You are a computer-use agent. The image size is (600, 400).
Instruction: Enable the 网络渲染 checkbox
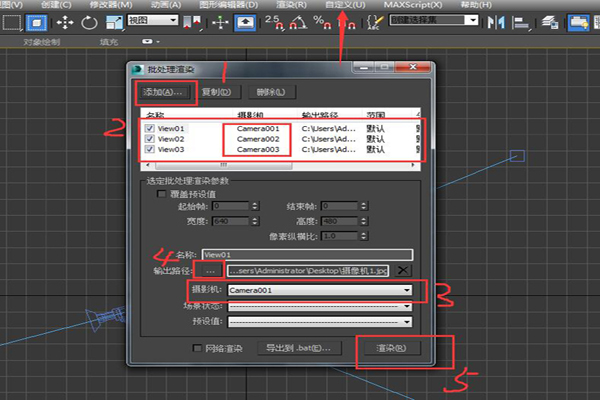pyautogui.click(x=197, y=348)
